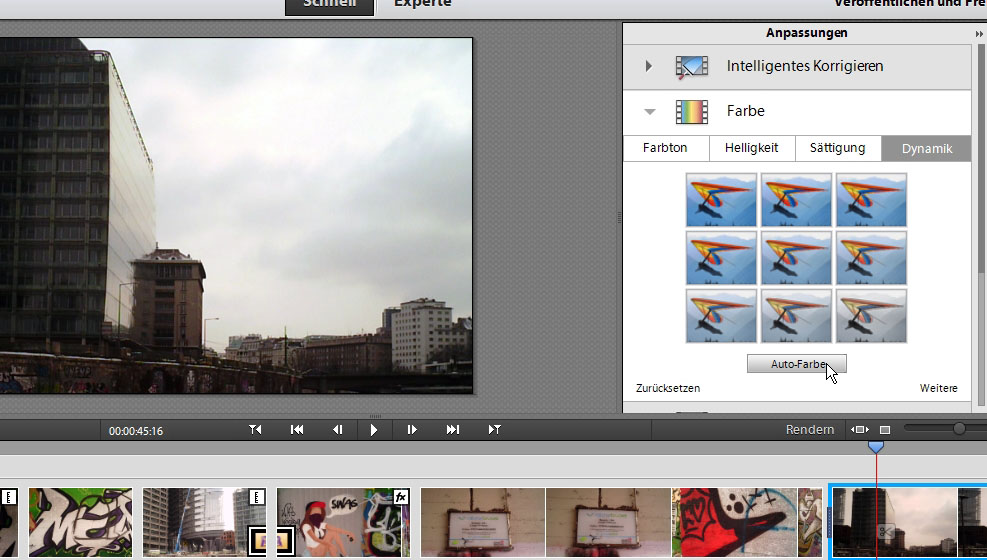Choose middle-left Dynamik preset thumbnail
Viewport: 987px width, 560px height.
721,258
